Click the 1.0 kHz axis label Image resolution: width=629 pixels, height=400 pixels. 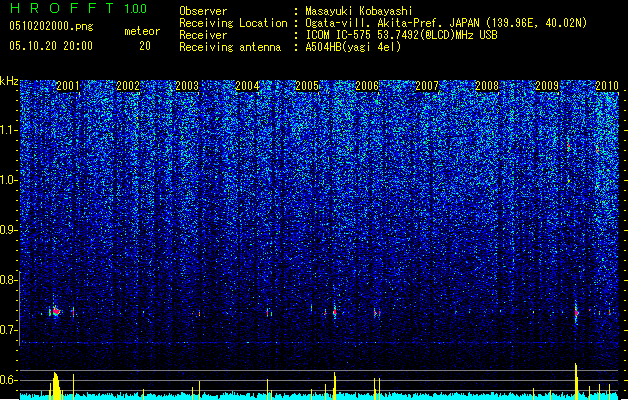tap(9, 180)
